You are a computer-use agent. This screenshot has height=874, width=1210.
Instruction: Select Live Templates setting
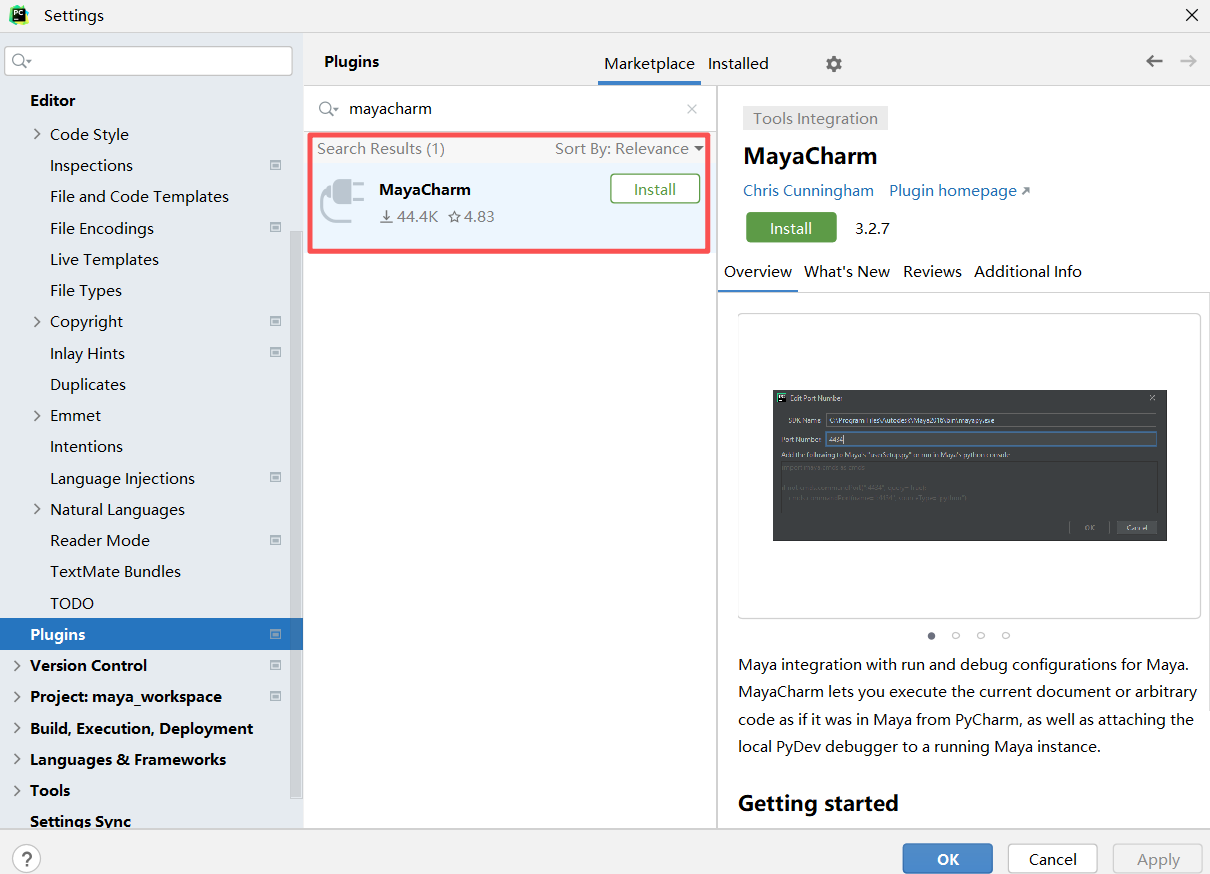click(x=104, y=259)
